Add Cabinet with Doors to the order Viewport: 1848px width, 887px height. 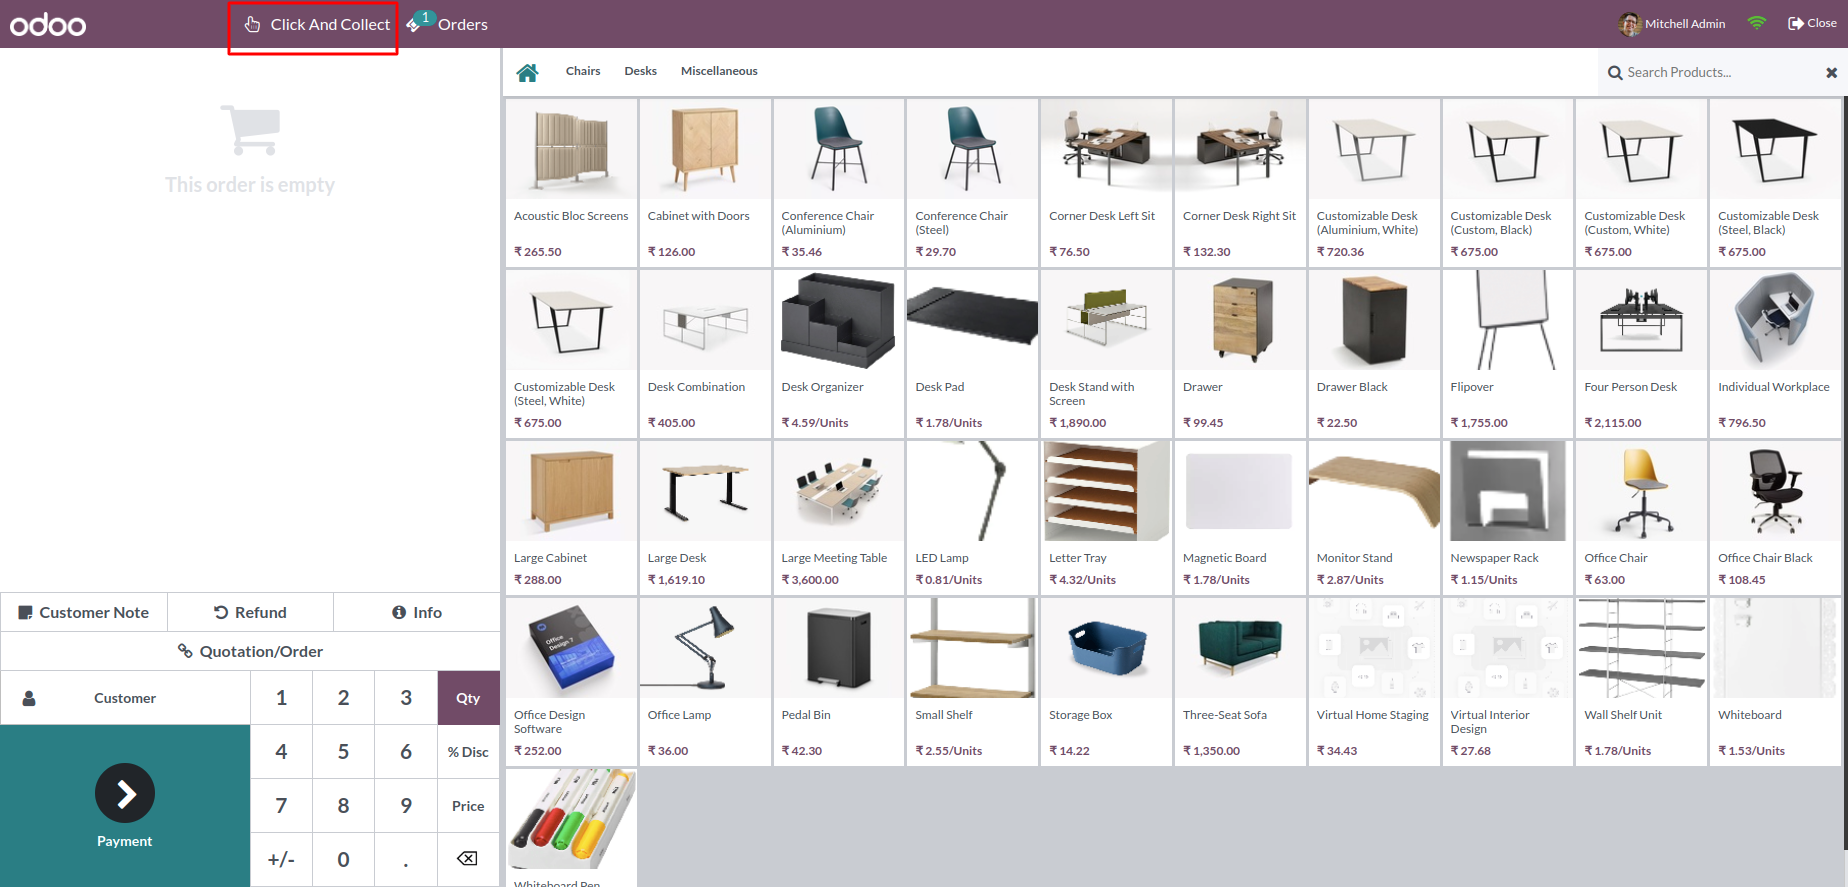[x=705, y=182]
